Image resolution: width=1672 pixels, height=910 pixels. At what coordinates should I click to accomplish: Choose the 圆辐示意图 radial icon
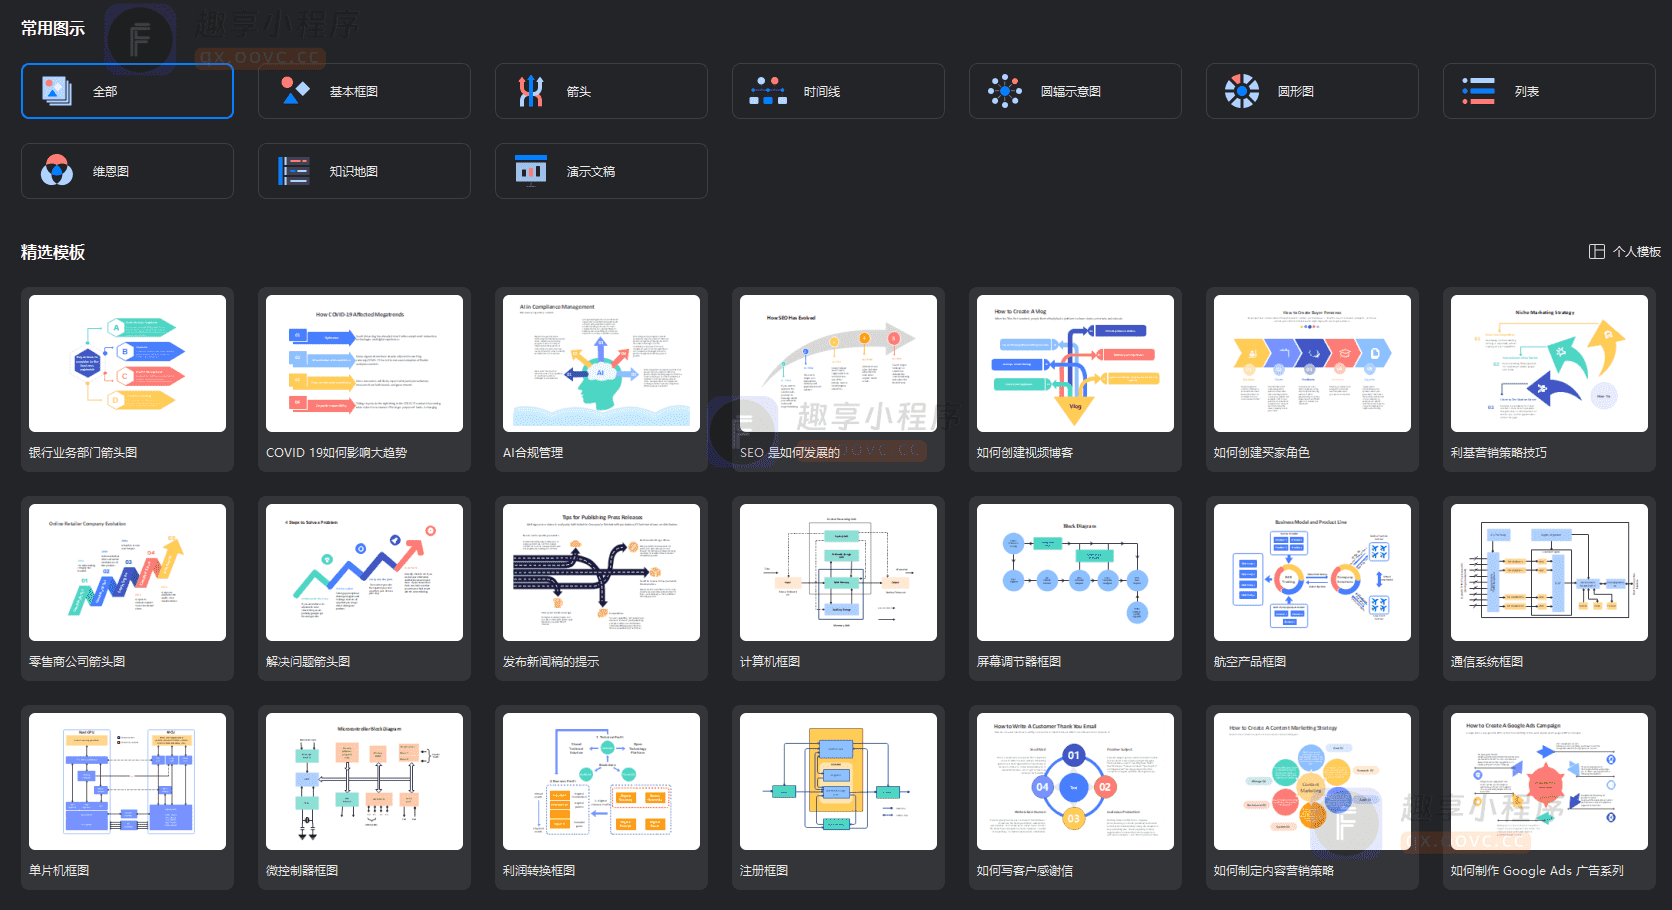(1005, 91)
